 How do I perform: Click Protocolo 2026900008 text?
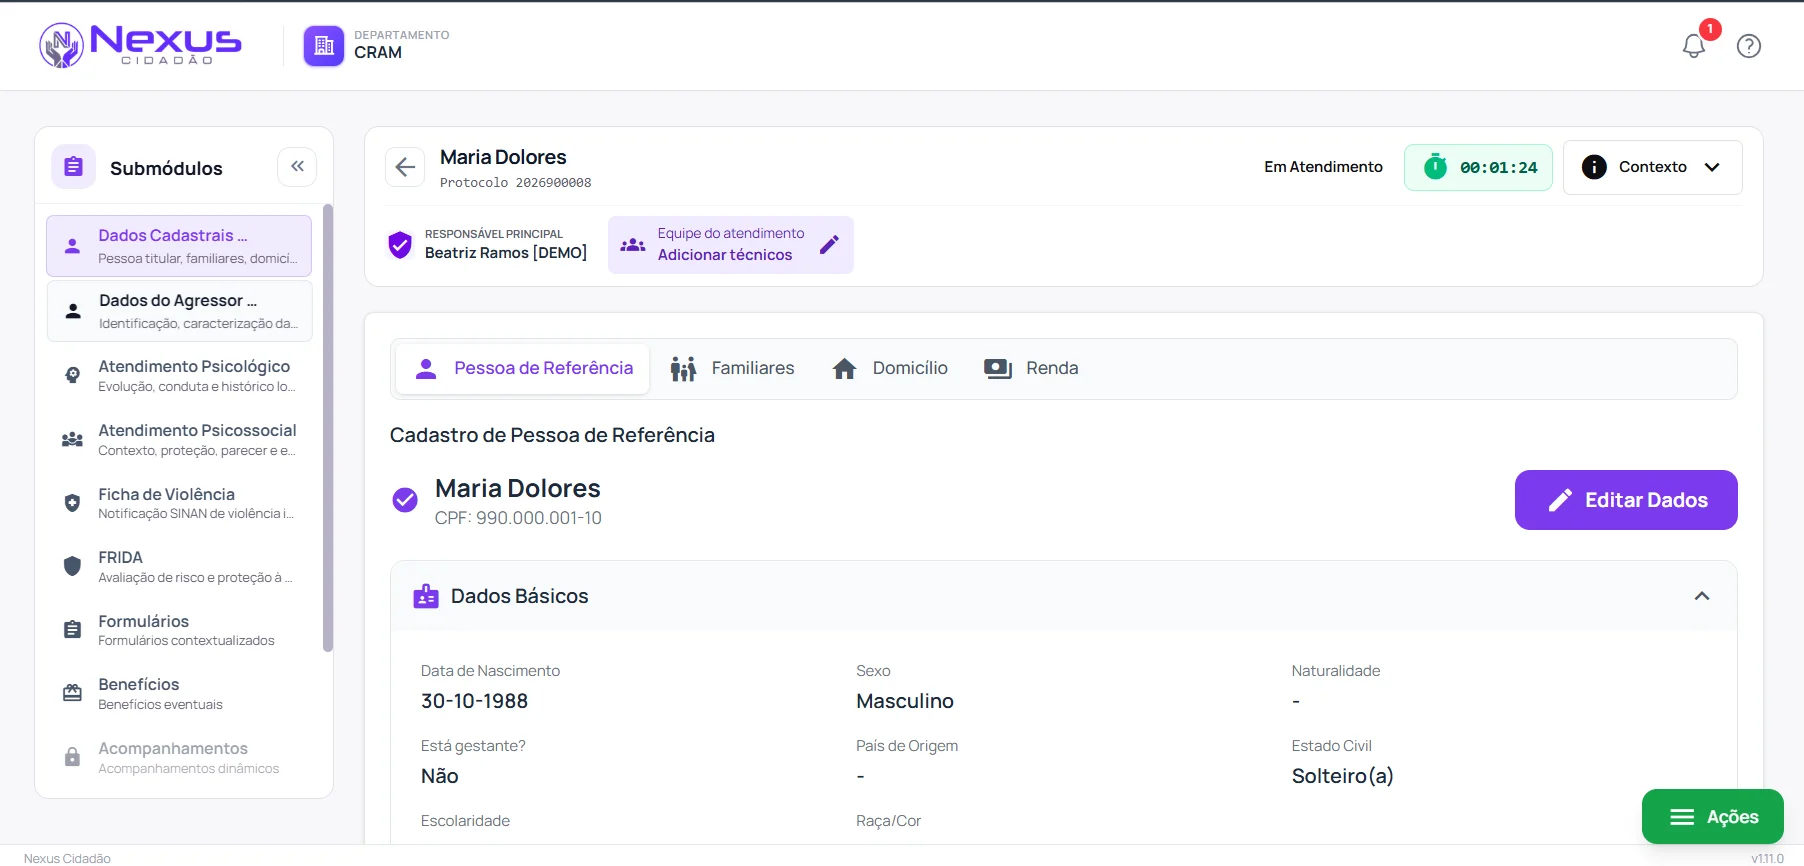pyautogui.click(x=515, y=183)
